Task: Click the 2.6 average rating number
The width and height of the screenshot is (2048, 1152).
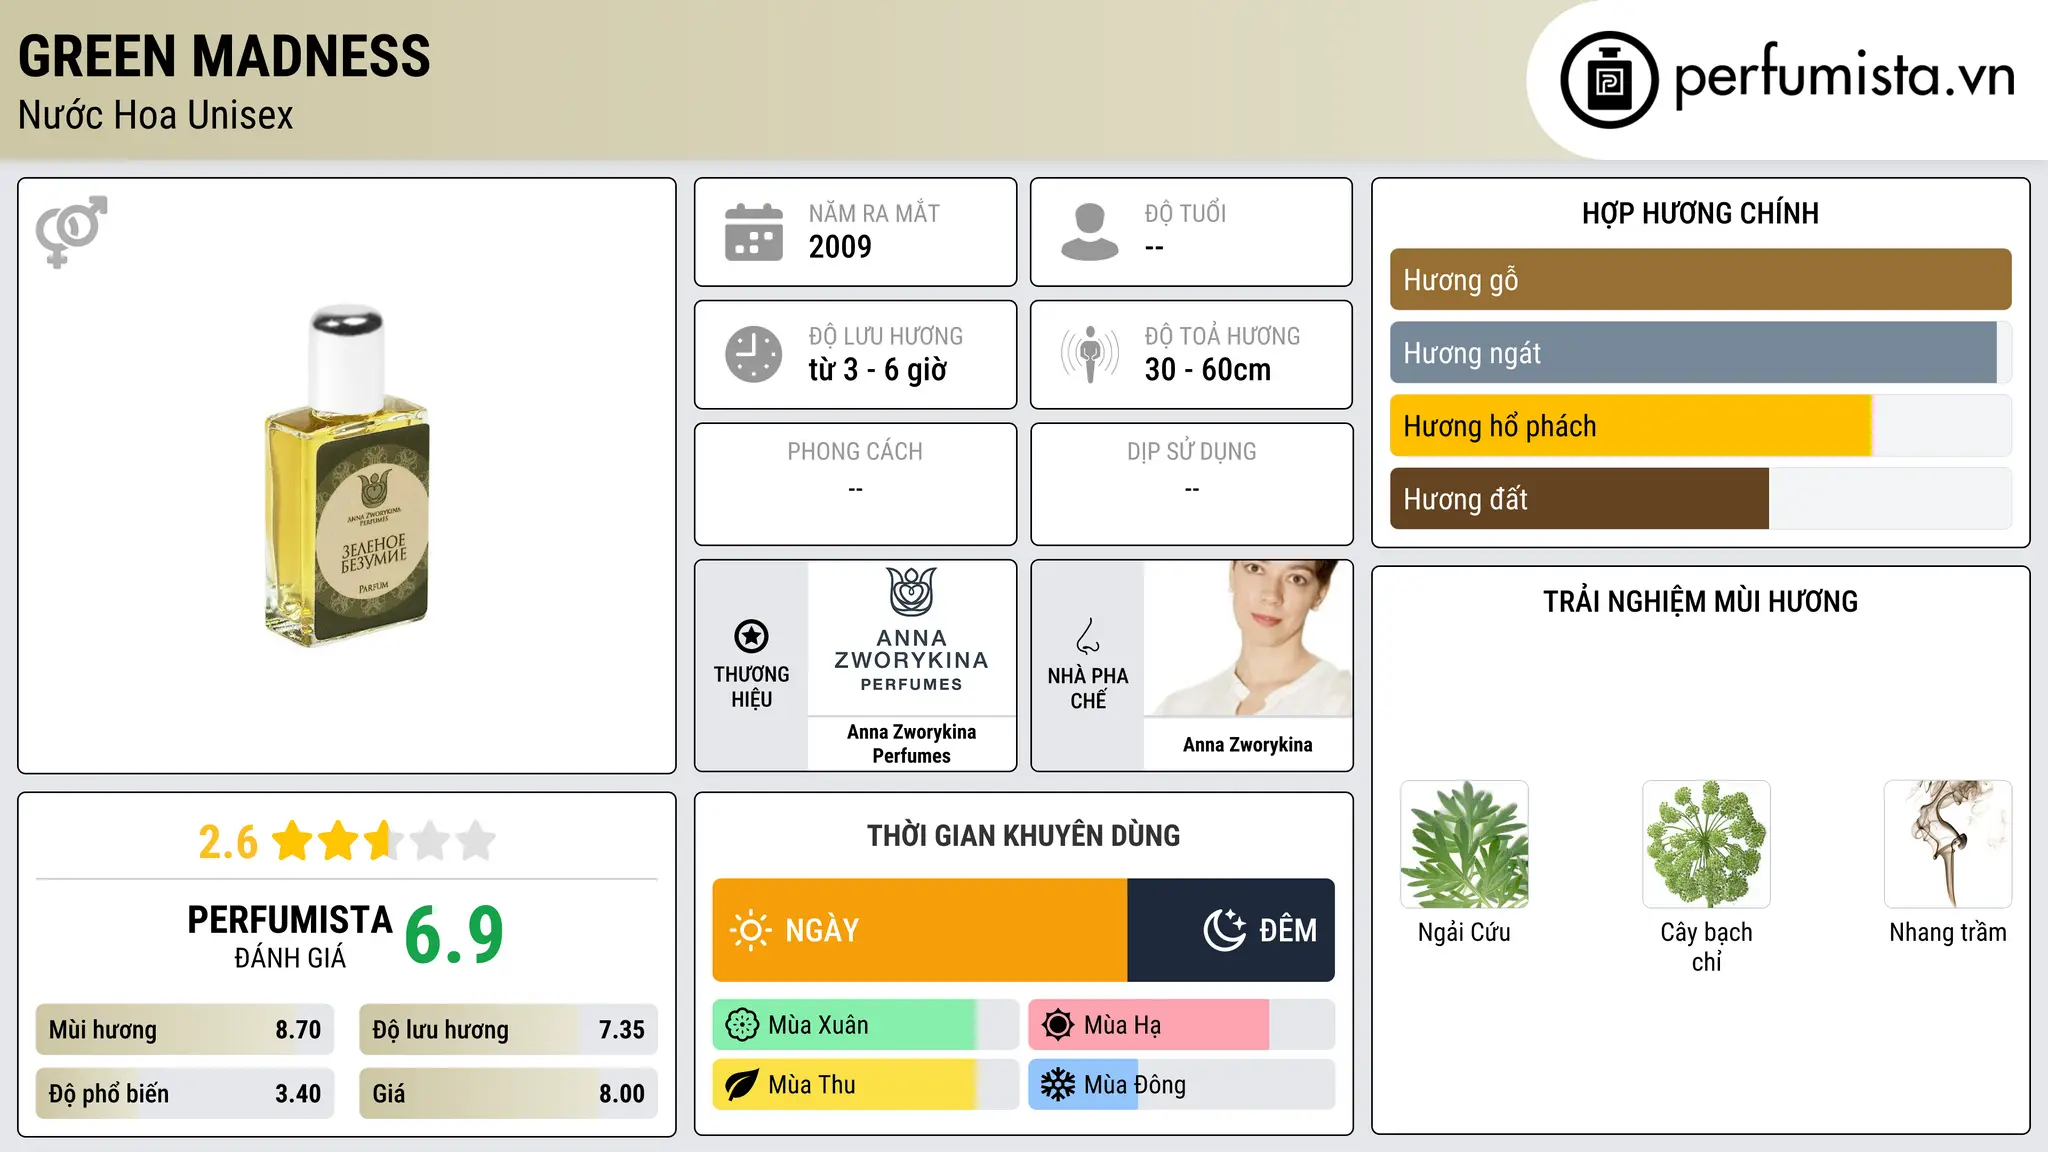Action: click(228, 842)
